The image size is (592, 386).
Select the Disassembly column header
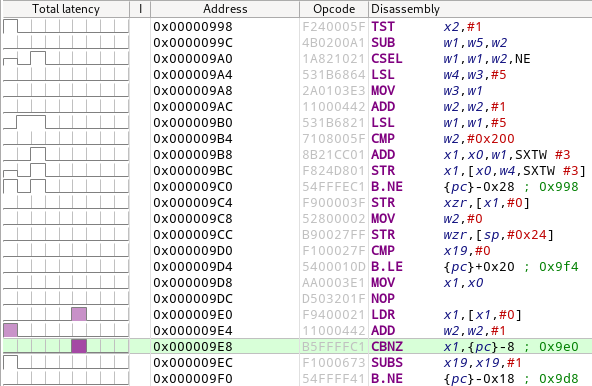tap(480, 9)
